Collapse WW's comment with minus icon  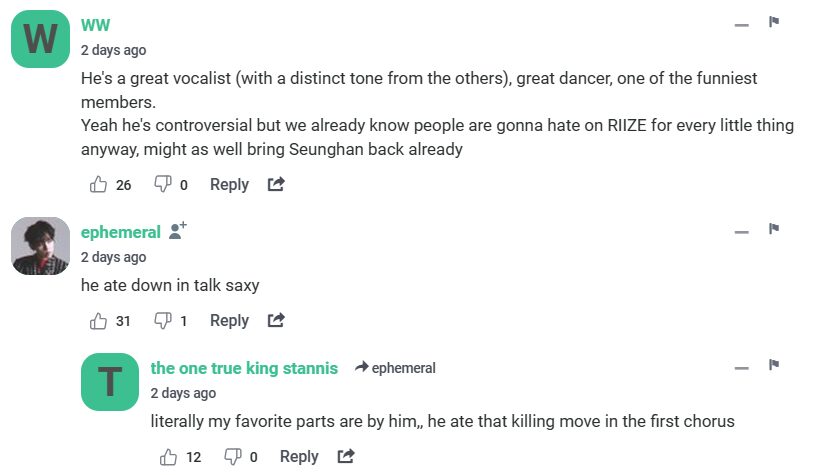point(741,24)
